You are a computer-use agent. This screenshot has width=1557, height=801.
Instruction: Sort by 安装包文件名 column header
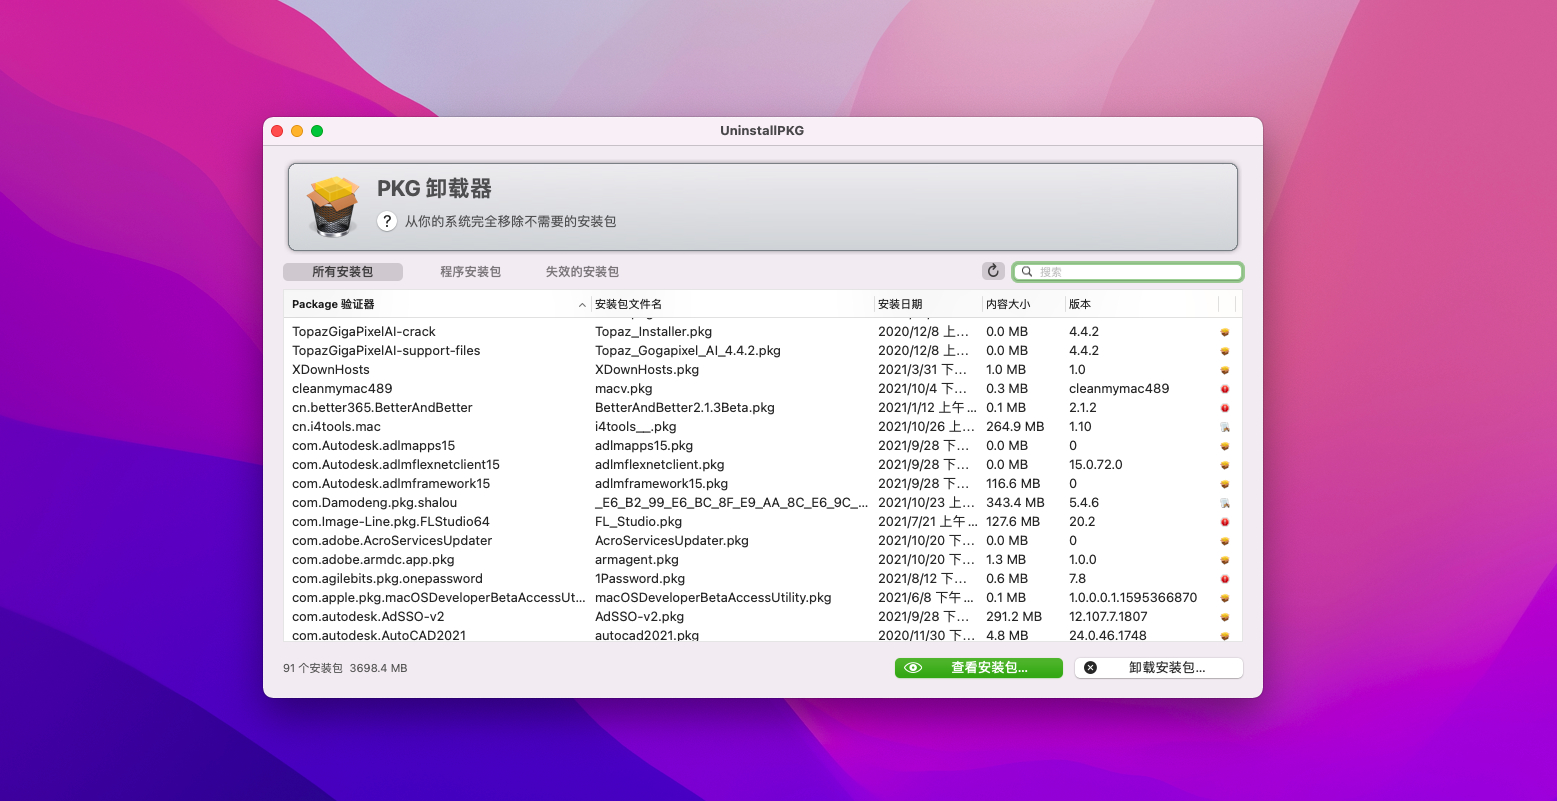pyautogui.click(x=732, y=304)
